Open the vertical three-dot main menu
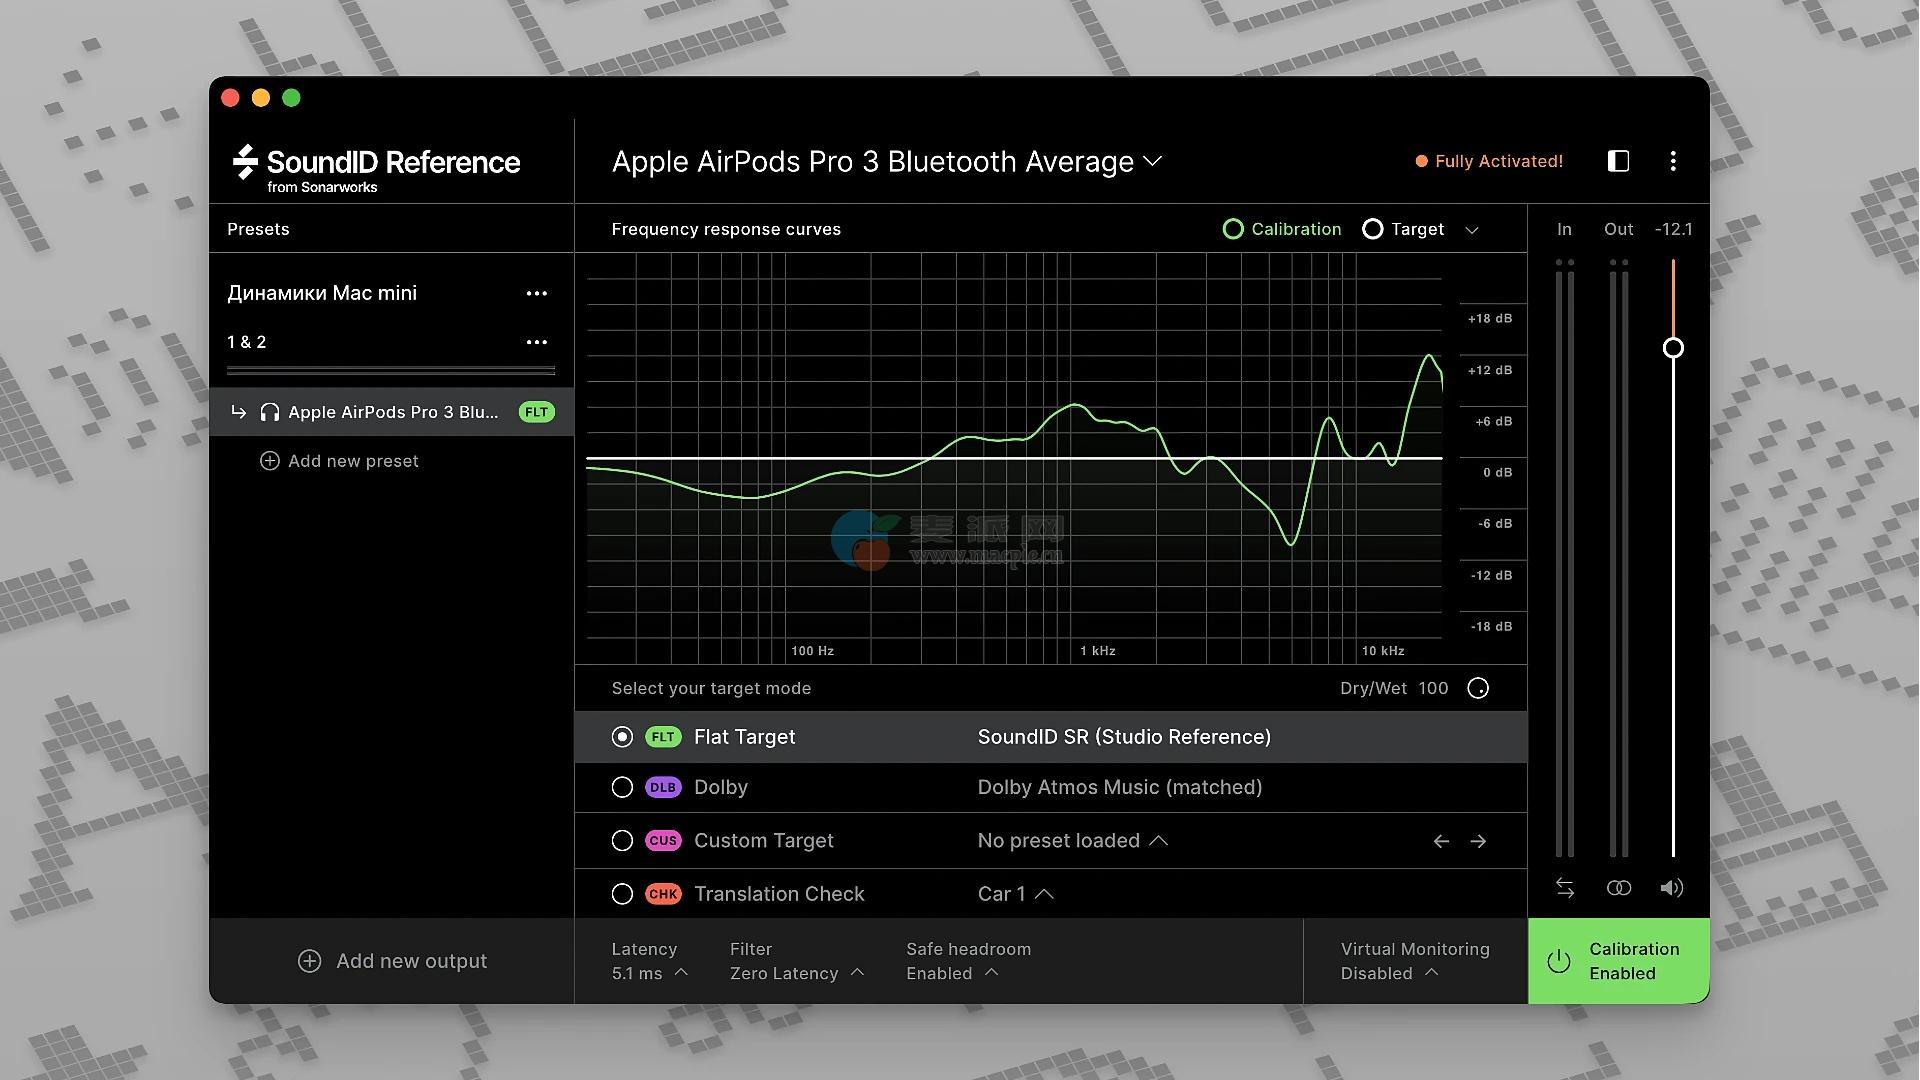The width and height of the screenshot is (1920, 1080). tap(1673, 161)
